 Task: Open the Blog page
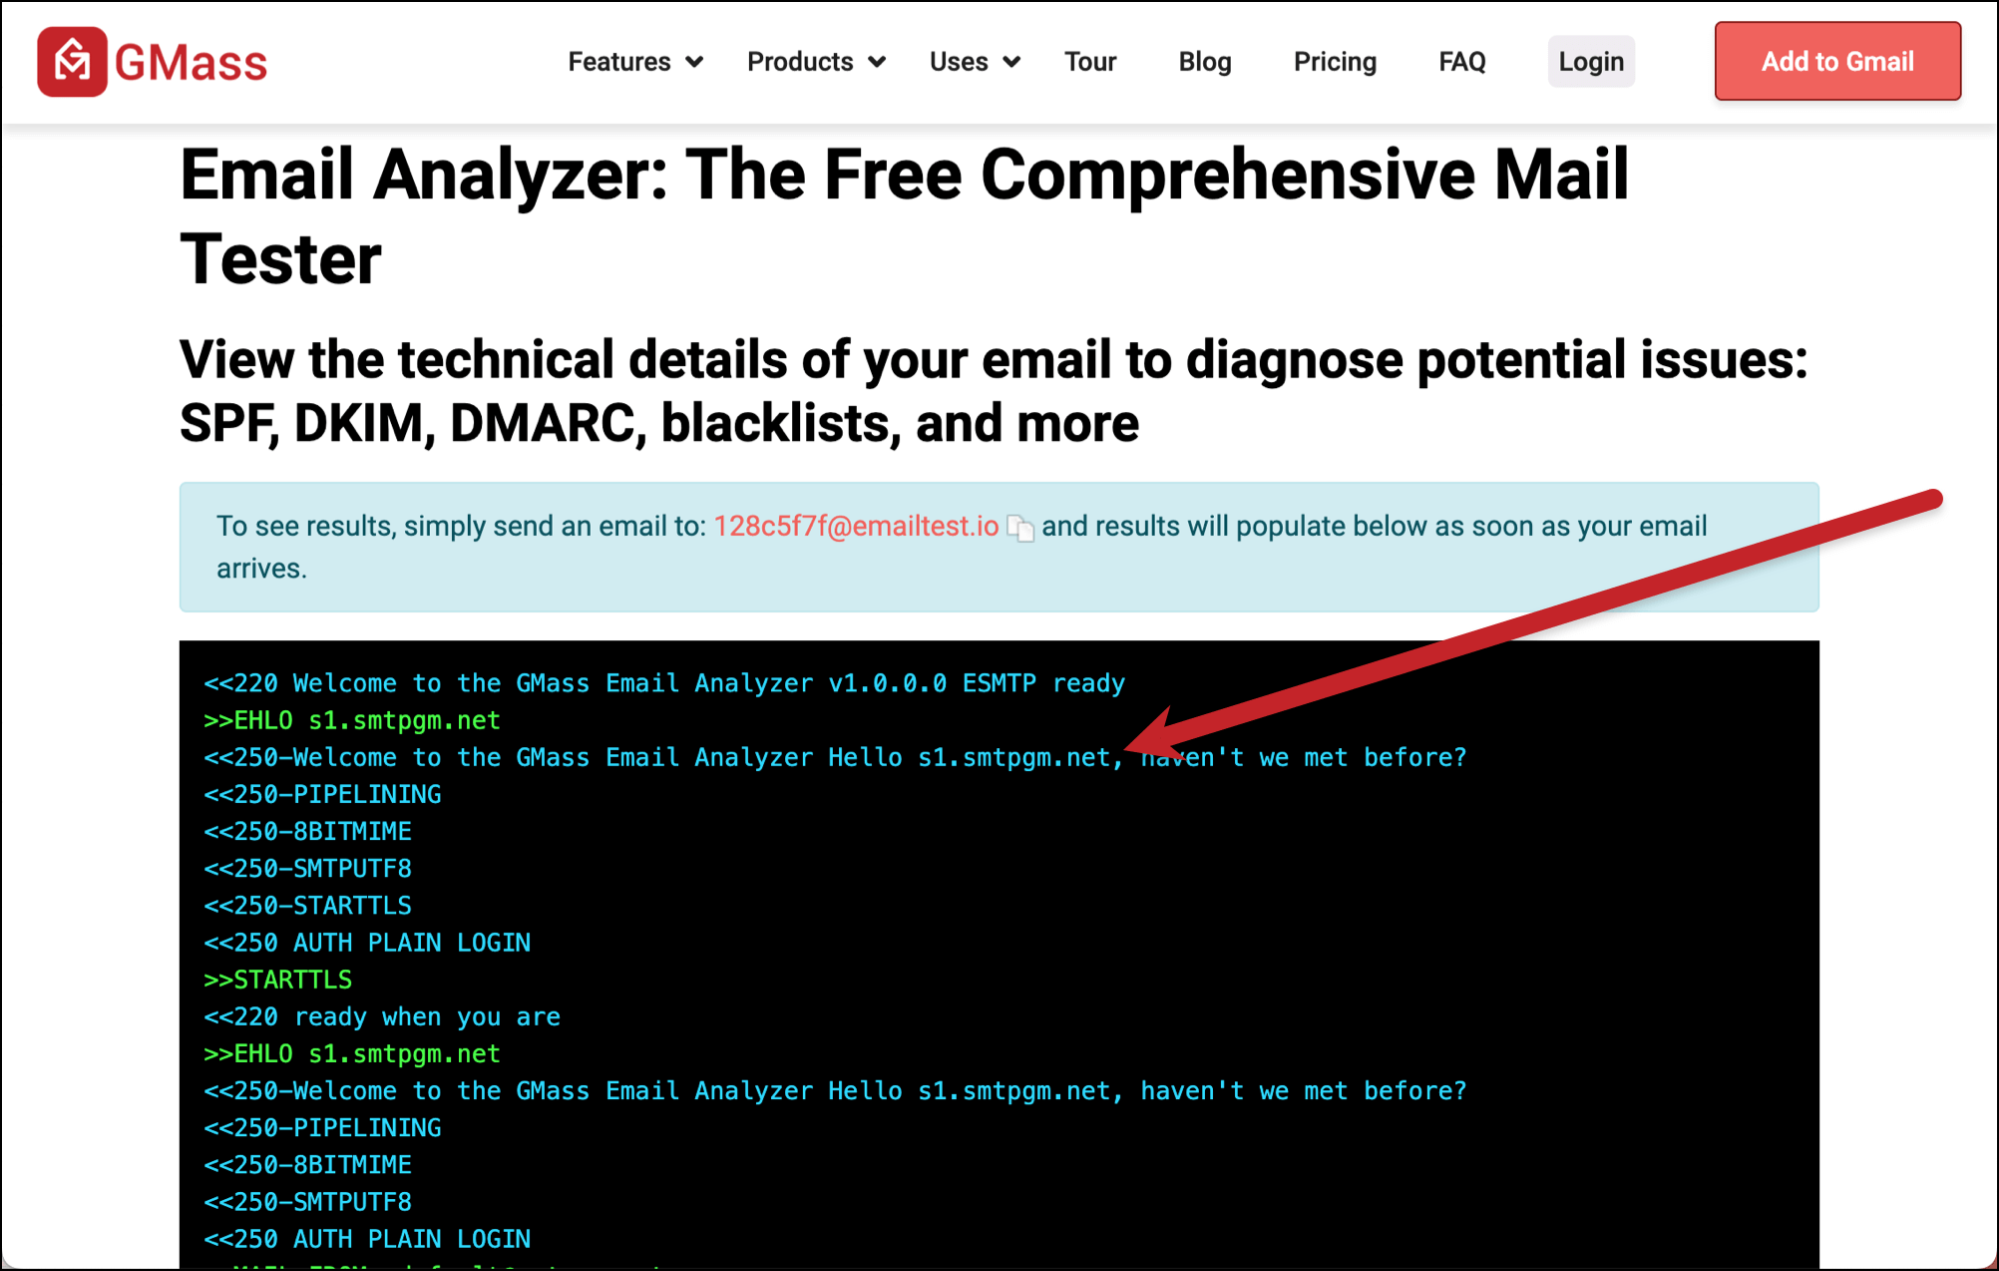[1203, 60]
